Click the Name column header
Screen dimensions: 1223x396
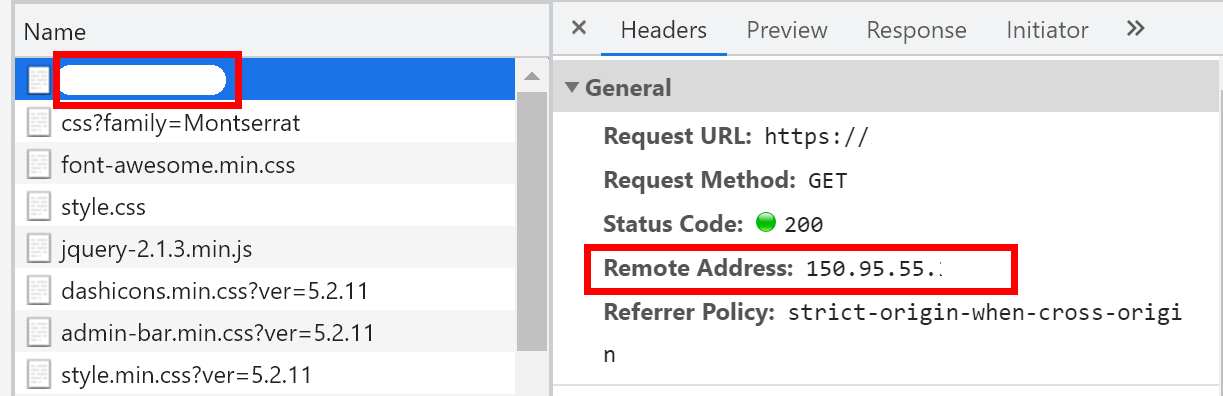click(54, 32)
